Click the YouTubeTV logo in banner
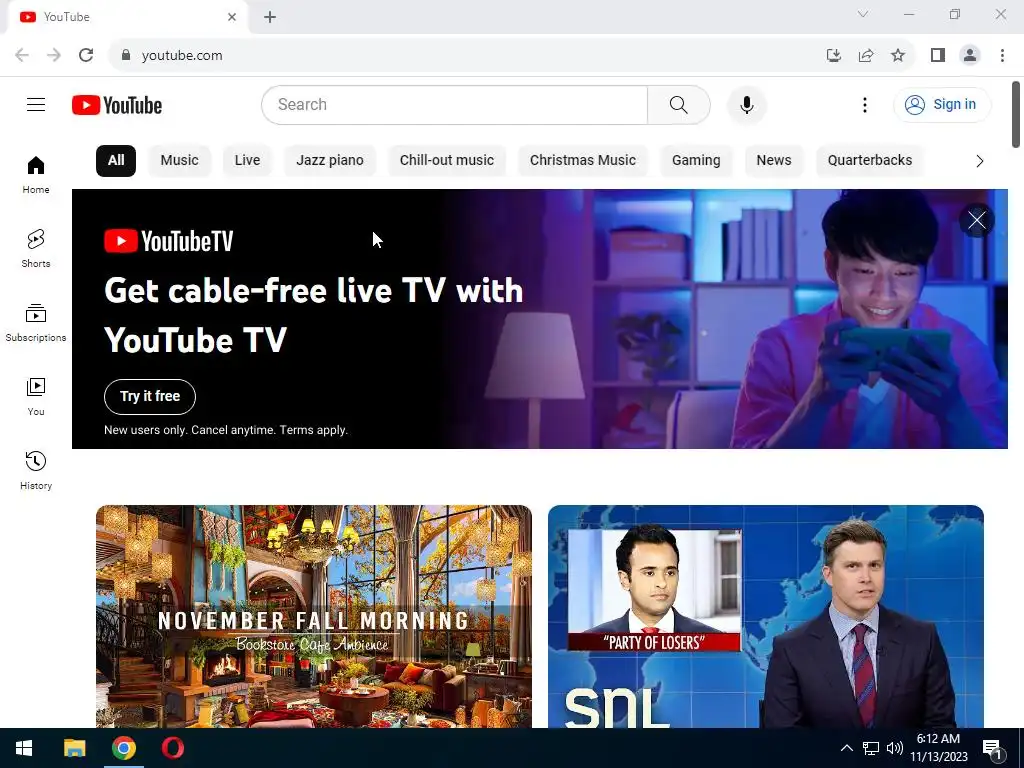 [x=168, y=241]
